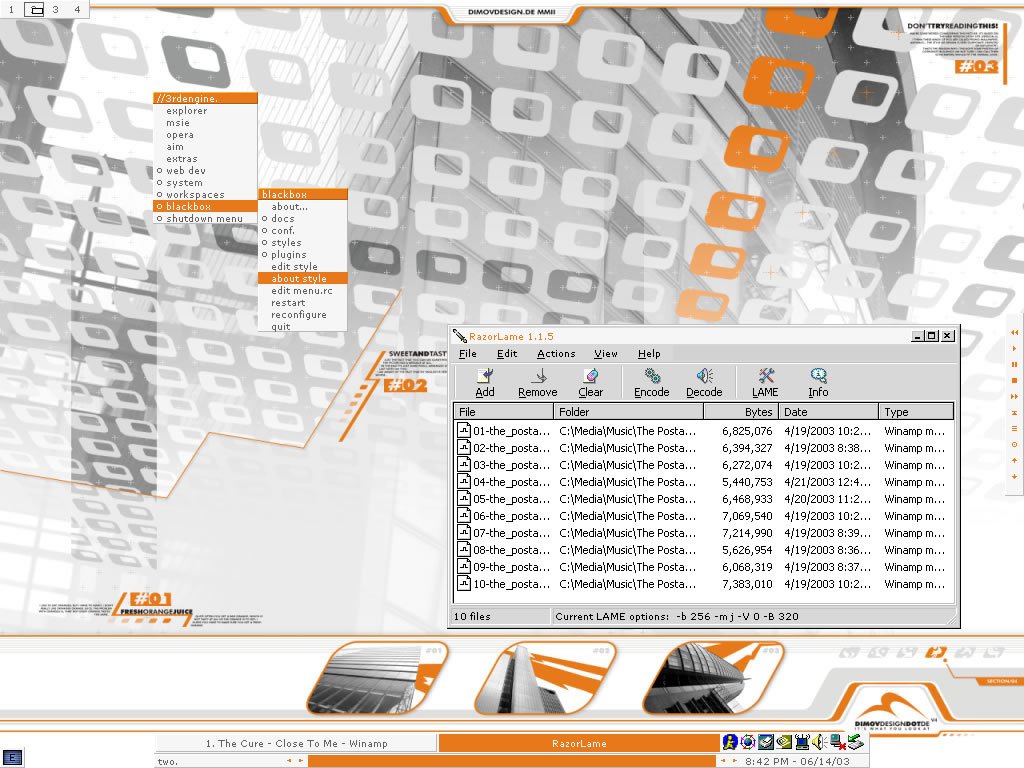Click the blue E icon in bottom-left corner
The image size is (1024, 768).
[12, 758]
